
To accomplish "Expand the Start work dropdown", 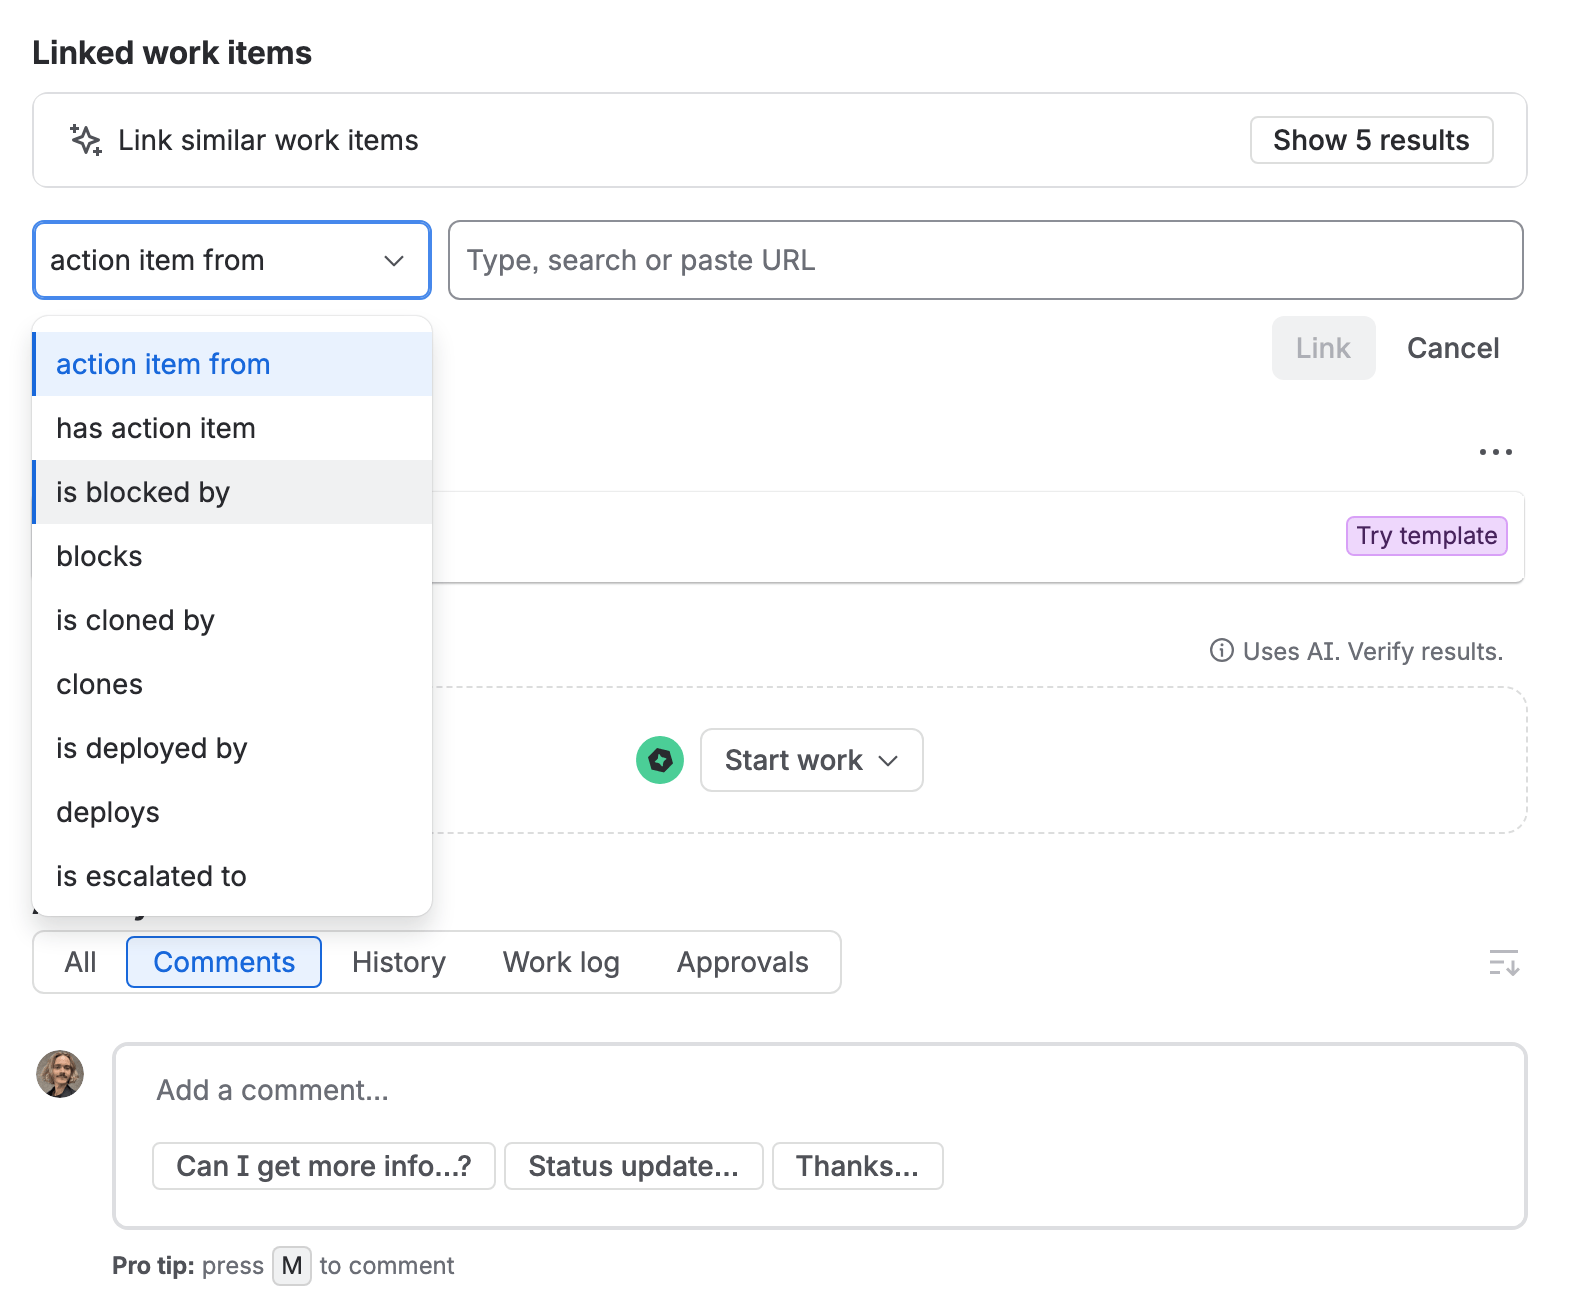I will coord(811,760).
